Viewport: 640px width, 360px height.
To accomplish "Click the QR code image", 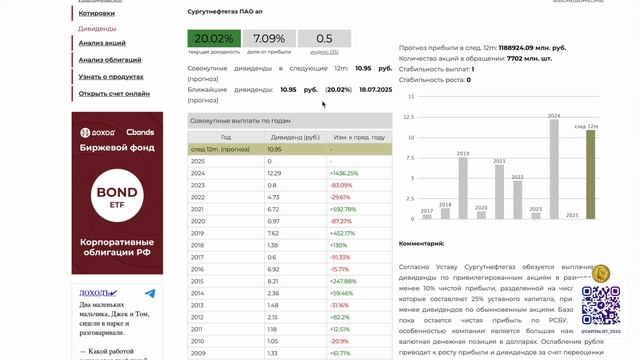I will tap(601, 305).
